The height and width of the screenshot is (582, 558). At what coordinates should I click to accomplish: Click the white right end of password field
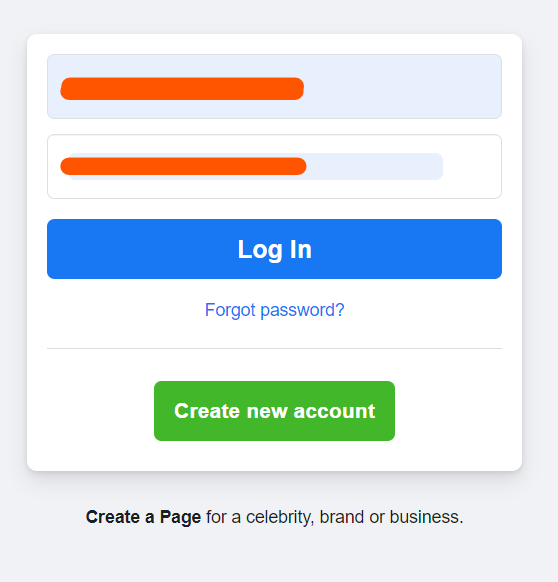472,167
